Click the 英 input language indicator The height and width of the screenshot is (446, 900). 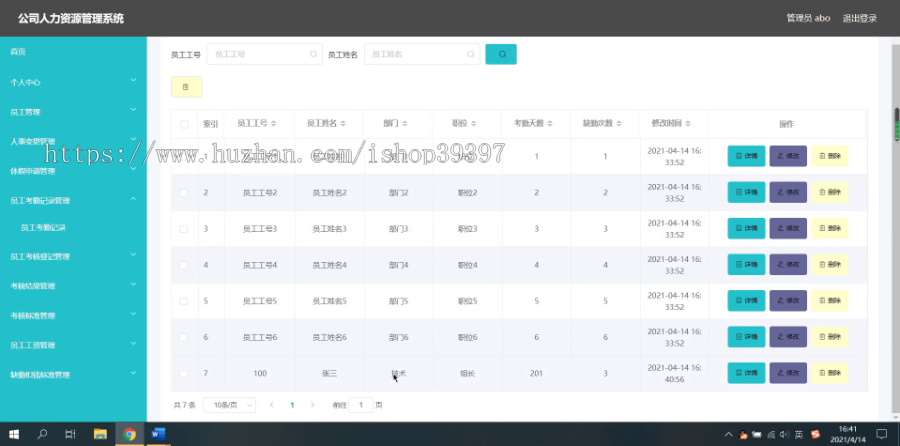pos(799,435)
